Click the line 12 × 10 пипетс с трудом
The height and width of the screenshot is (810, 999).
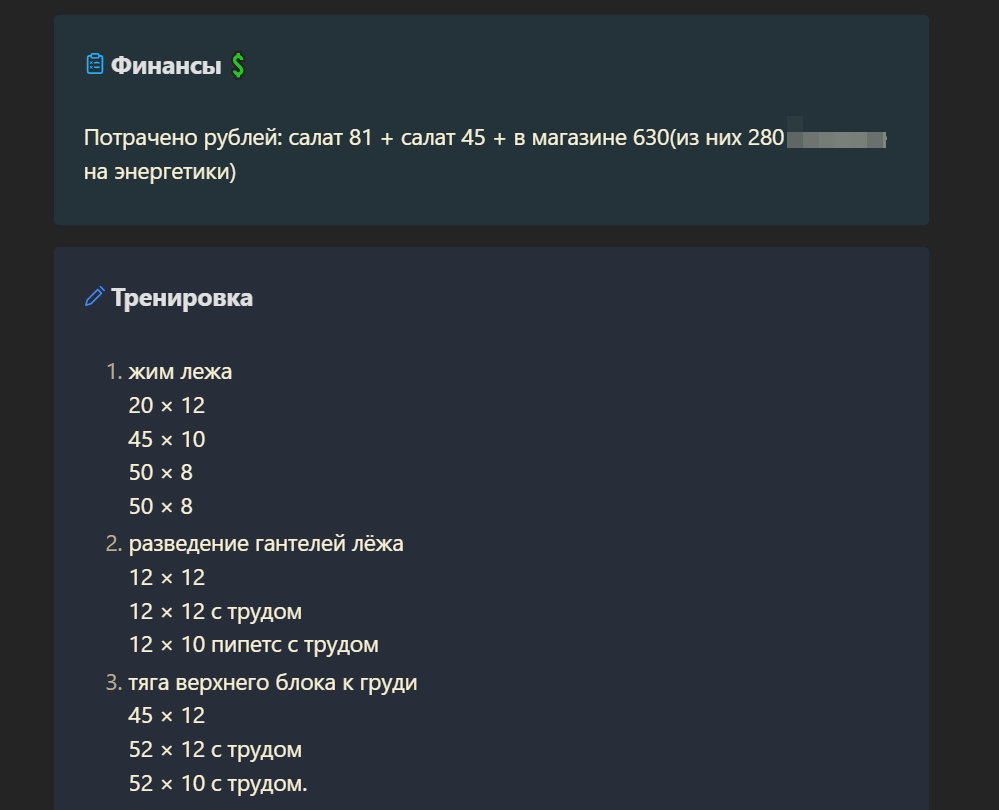(x=254, y=644)
